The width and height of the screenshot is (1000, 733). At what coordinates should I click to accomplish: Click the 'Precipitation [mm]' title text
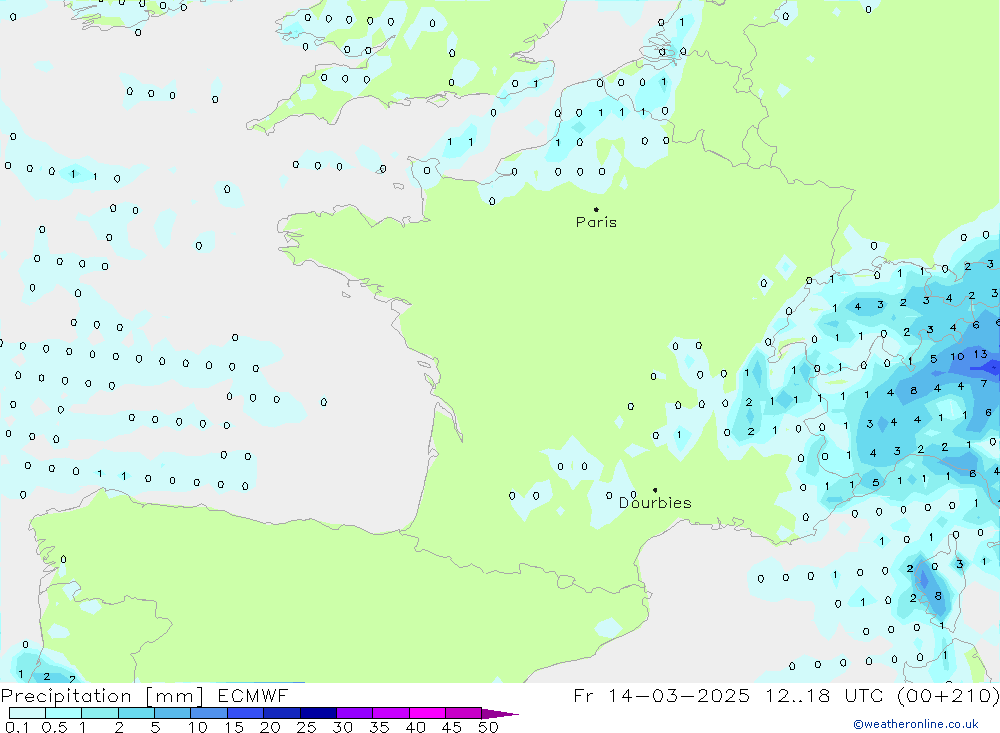[x=102, y=696]
